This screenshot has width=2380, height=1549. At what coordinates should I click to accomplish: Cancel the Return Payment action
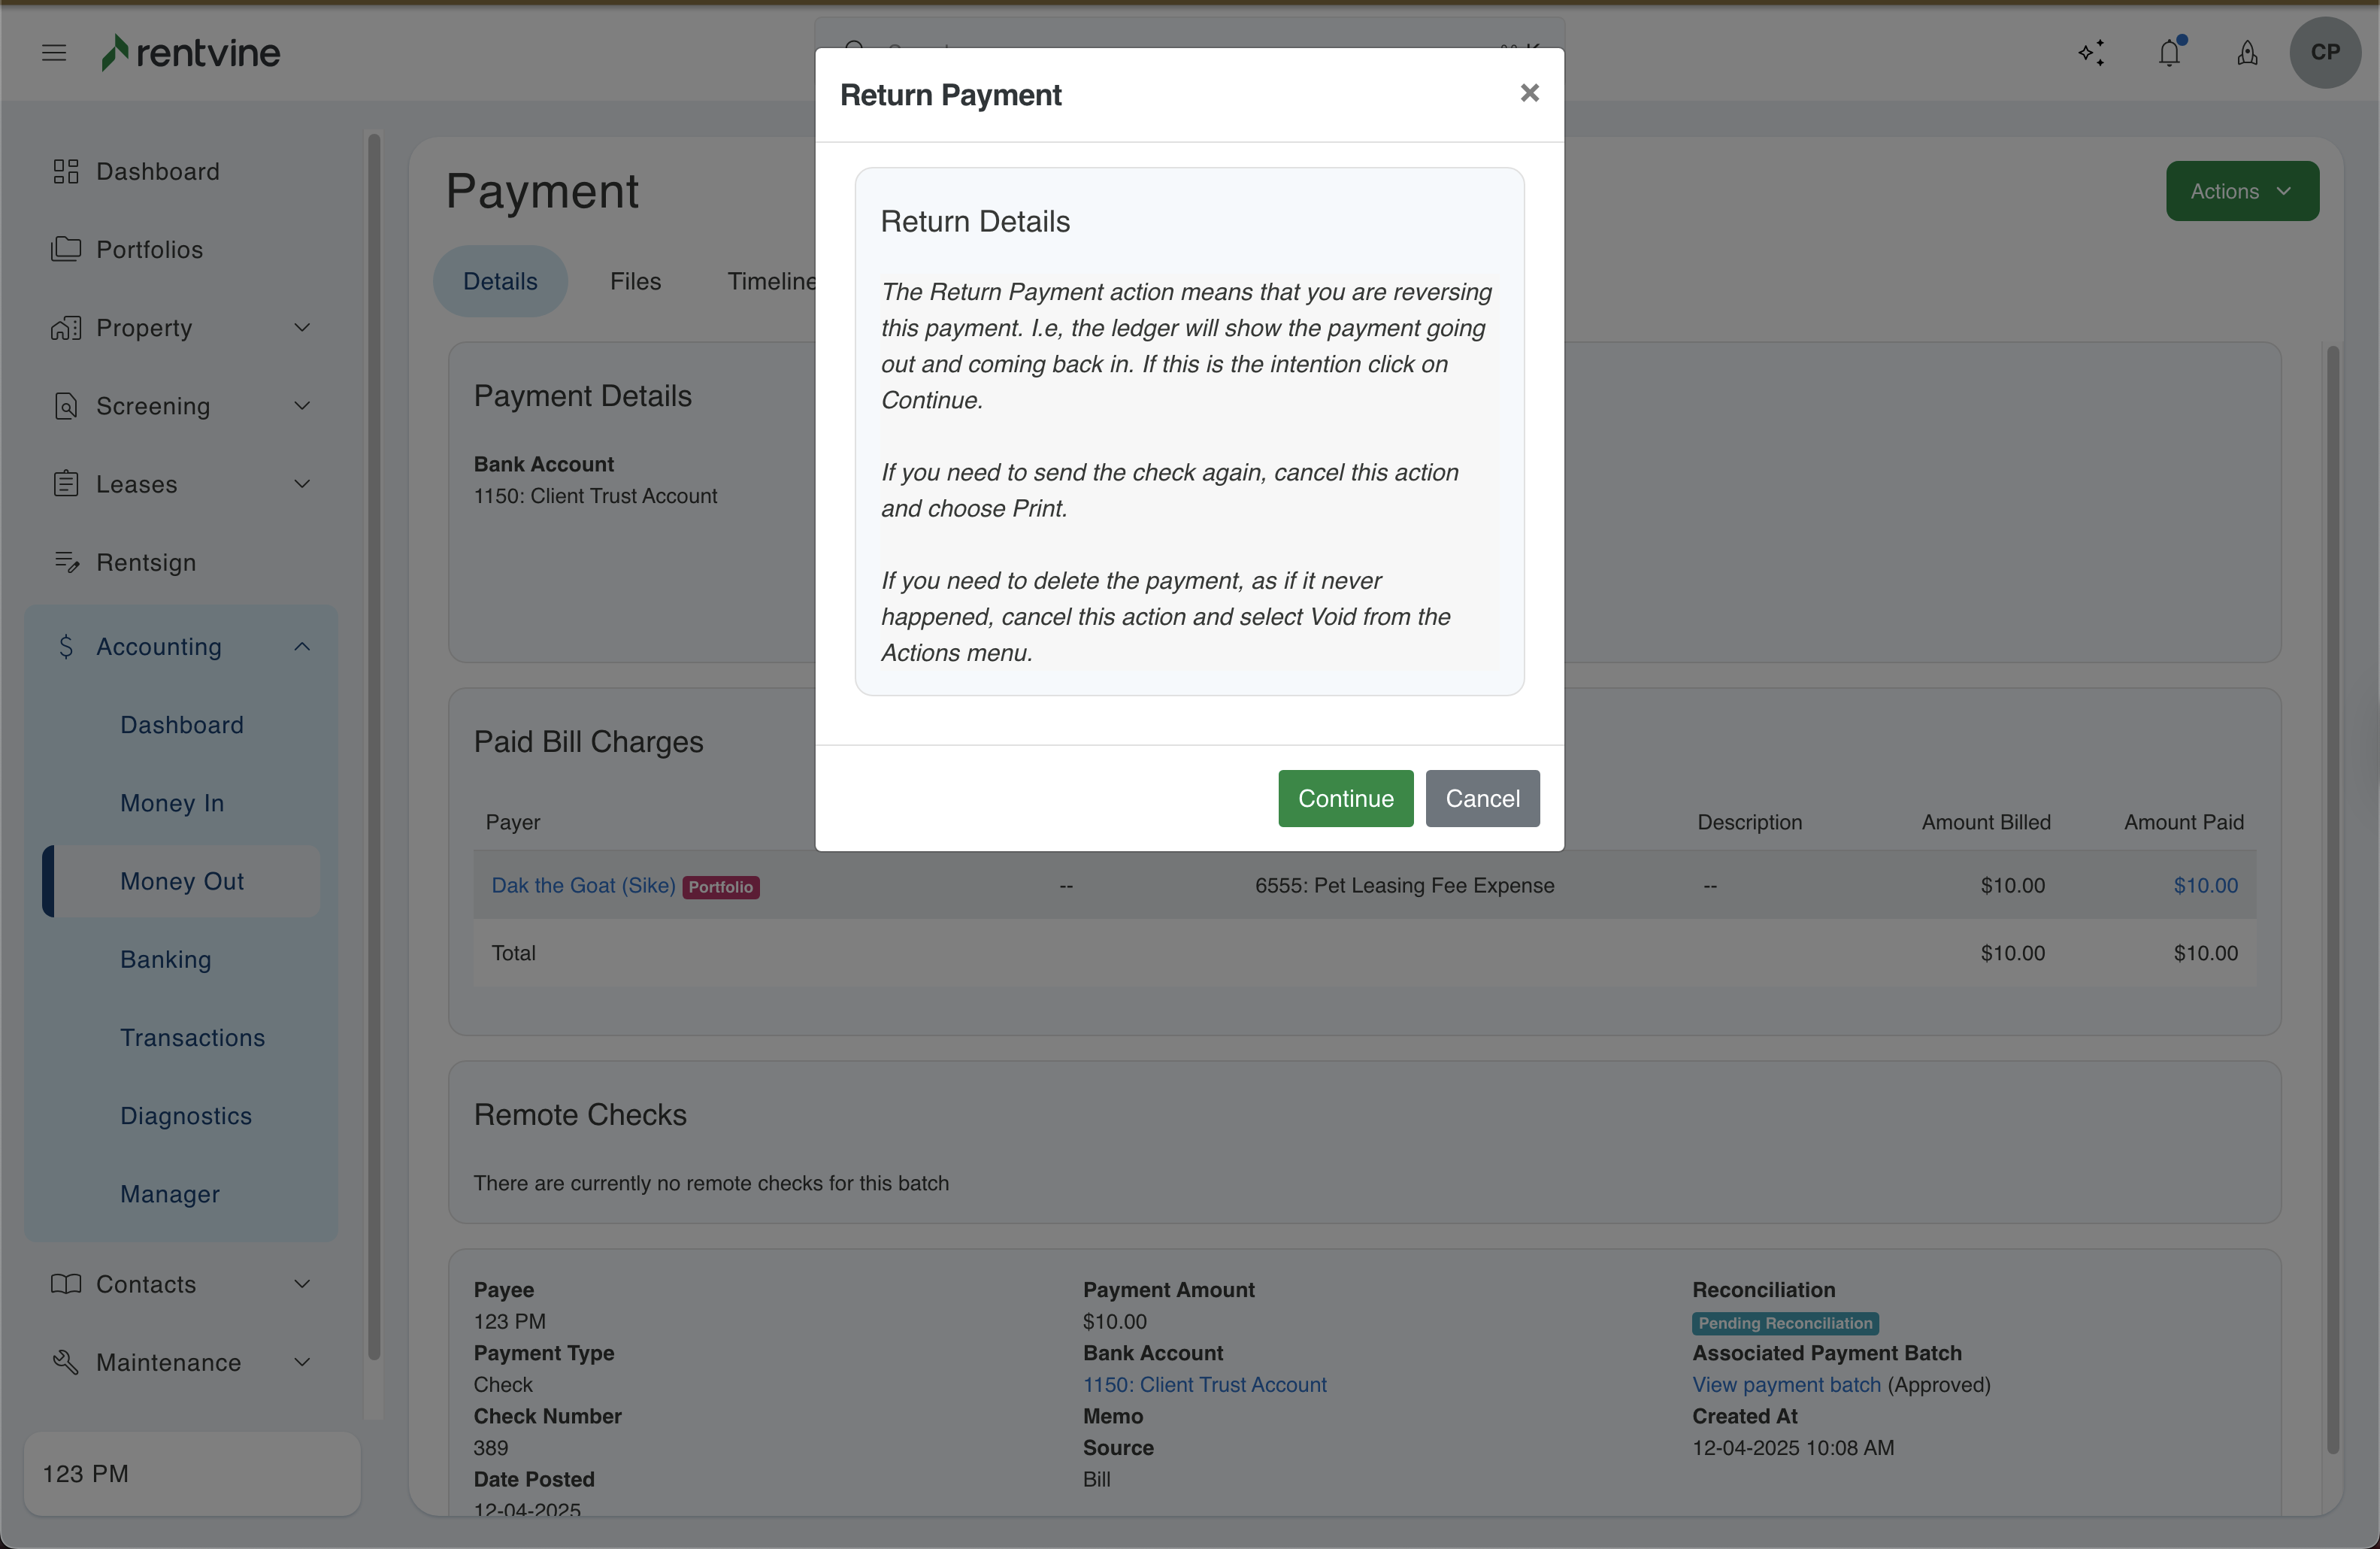[x=1482, y=799]
